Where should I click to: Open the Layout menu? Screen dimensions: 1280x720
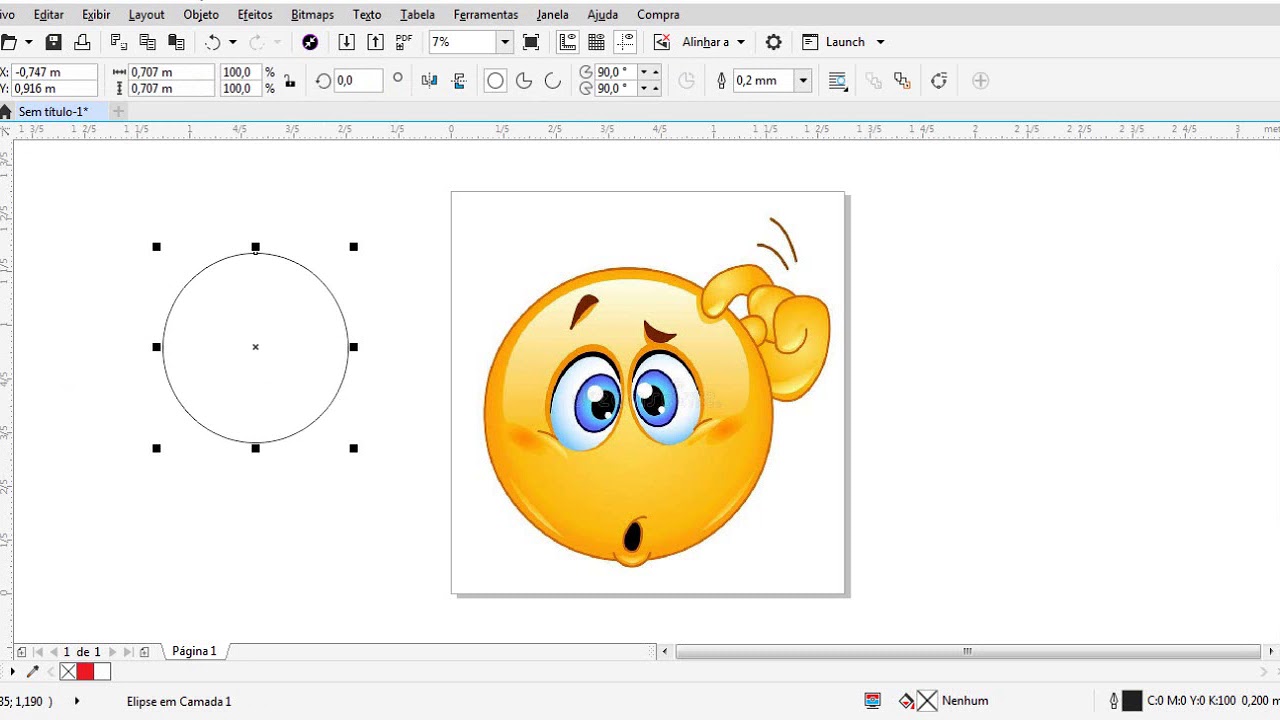click(x=146, y=15)
